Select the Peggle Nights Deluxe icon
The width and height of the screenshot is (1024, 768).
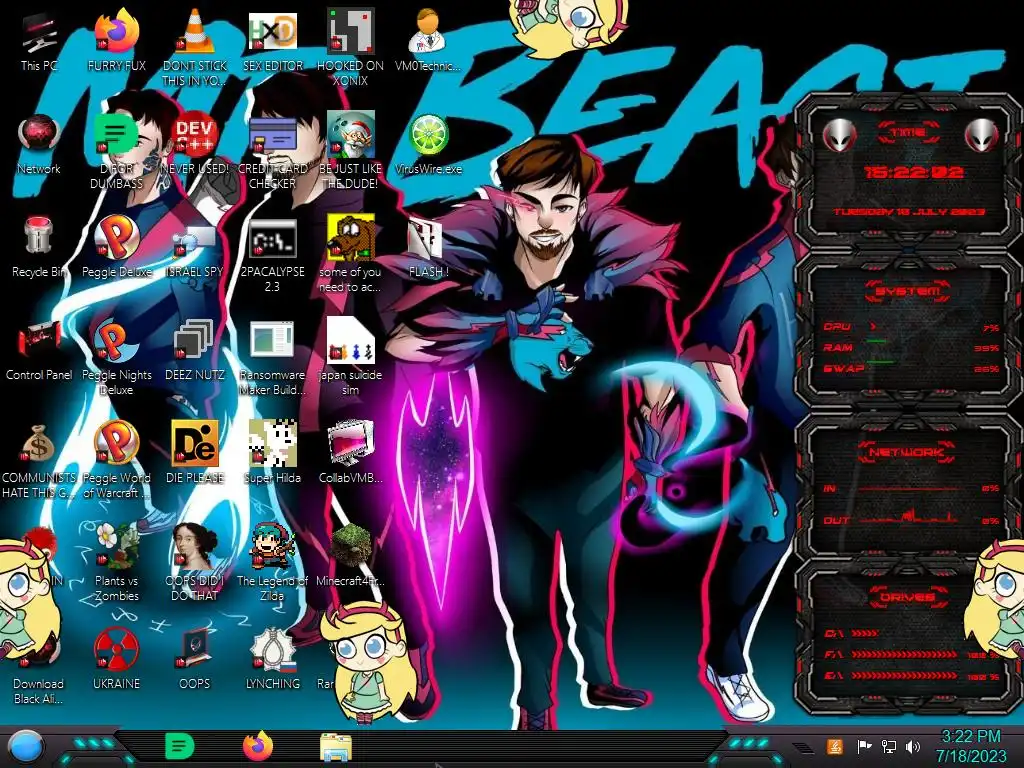[x=116, y=342]
